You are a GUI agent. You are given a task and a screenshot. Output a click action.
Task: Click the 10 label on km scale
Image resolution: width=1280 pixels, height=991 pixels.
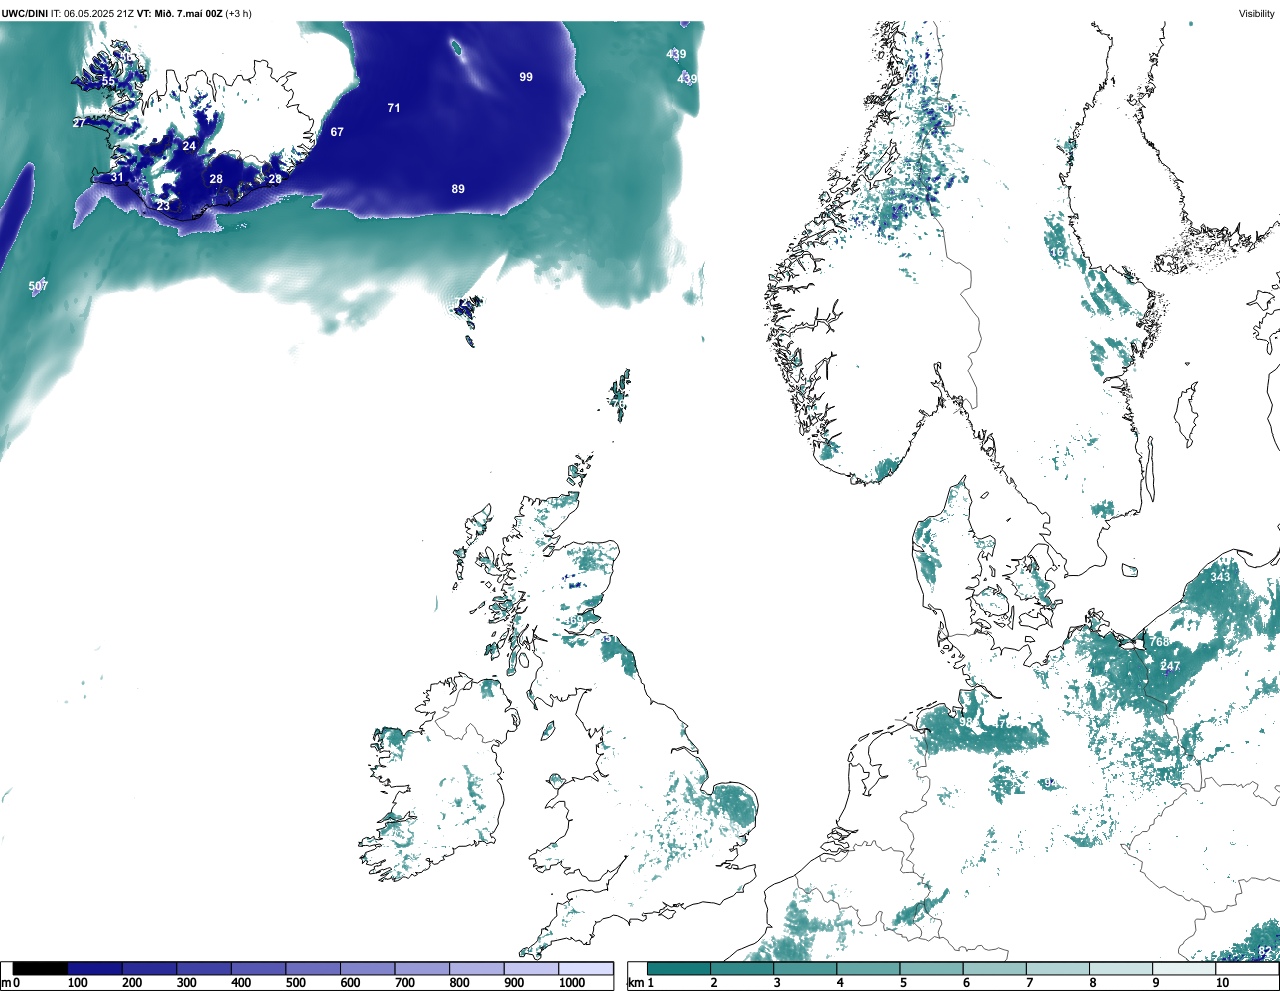(1222, 983)
